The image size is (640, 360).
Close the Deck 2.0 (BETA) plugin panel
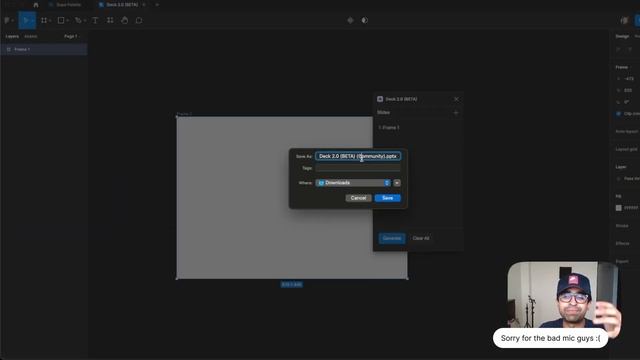tap(456, 99)
